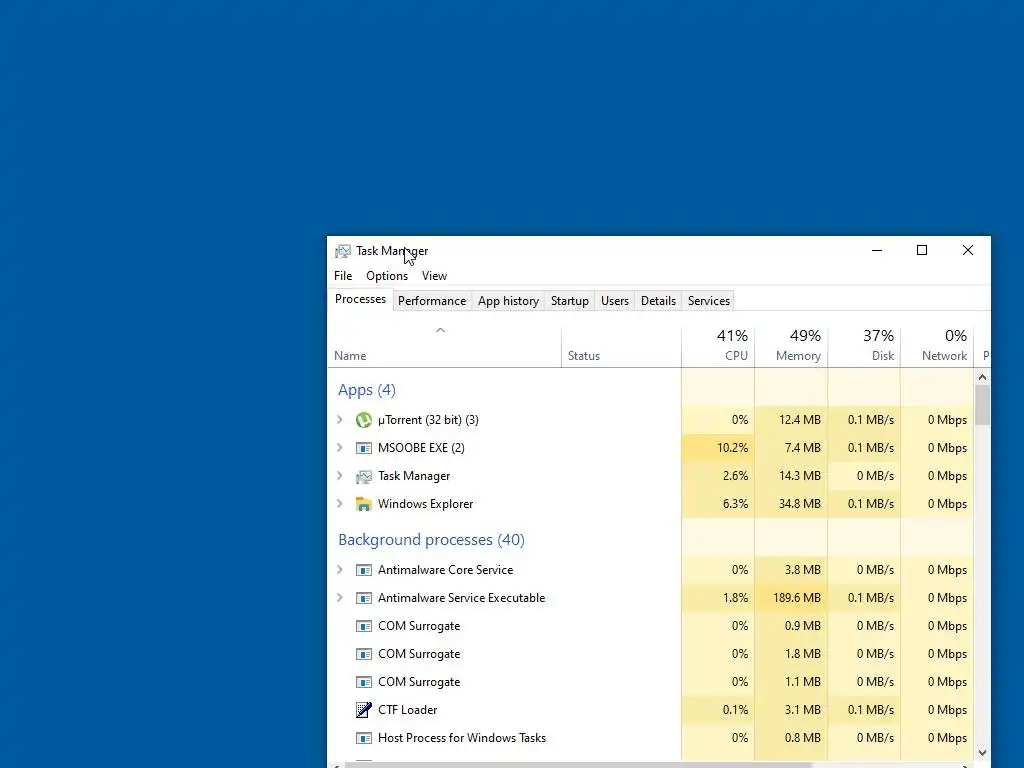
Task: Click the vertical scrollbar up arrow
Action: 982,377
